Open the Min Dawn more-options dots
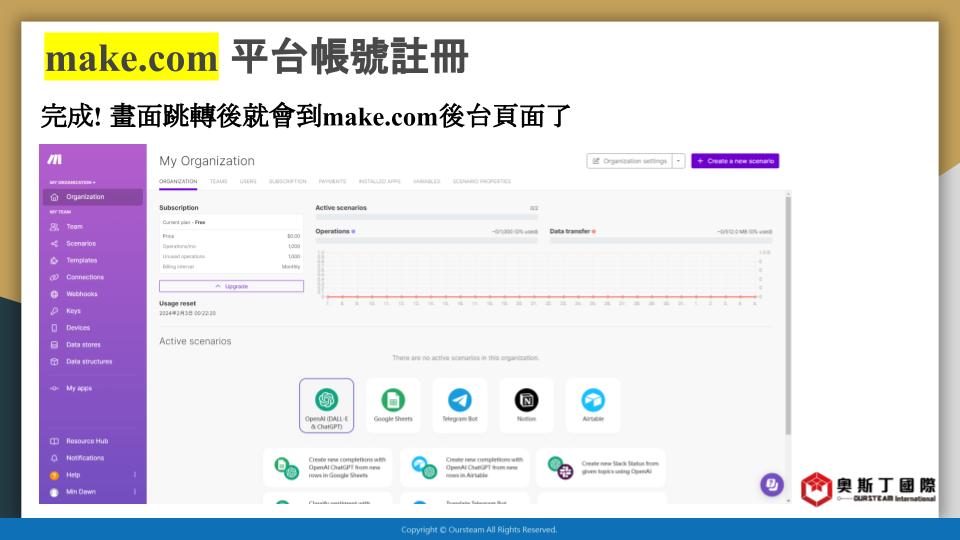This screenshot has width=960, height=540. click(135, 492)
